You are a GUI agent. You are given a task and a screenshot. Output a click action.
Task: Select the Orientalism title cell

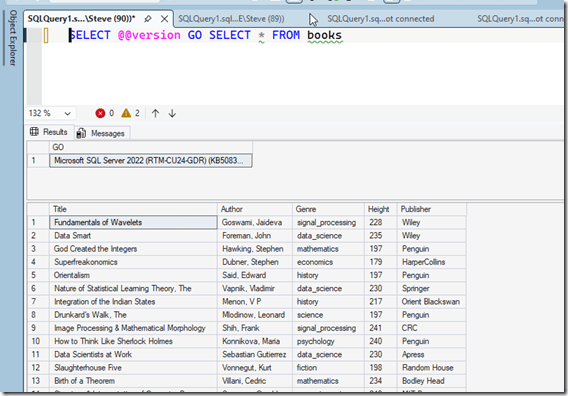pos(133,275)
